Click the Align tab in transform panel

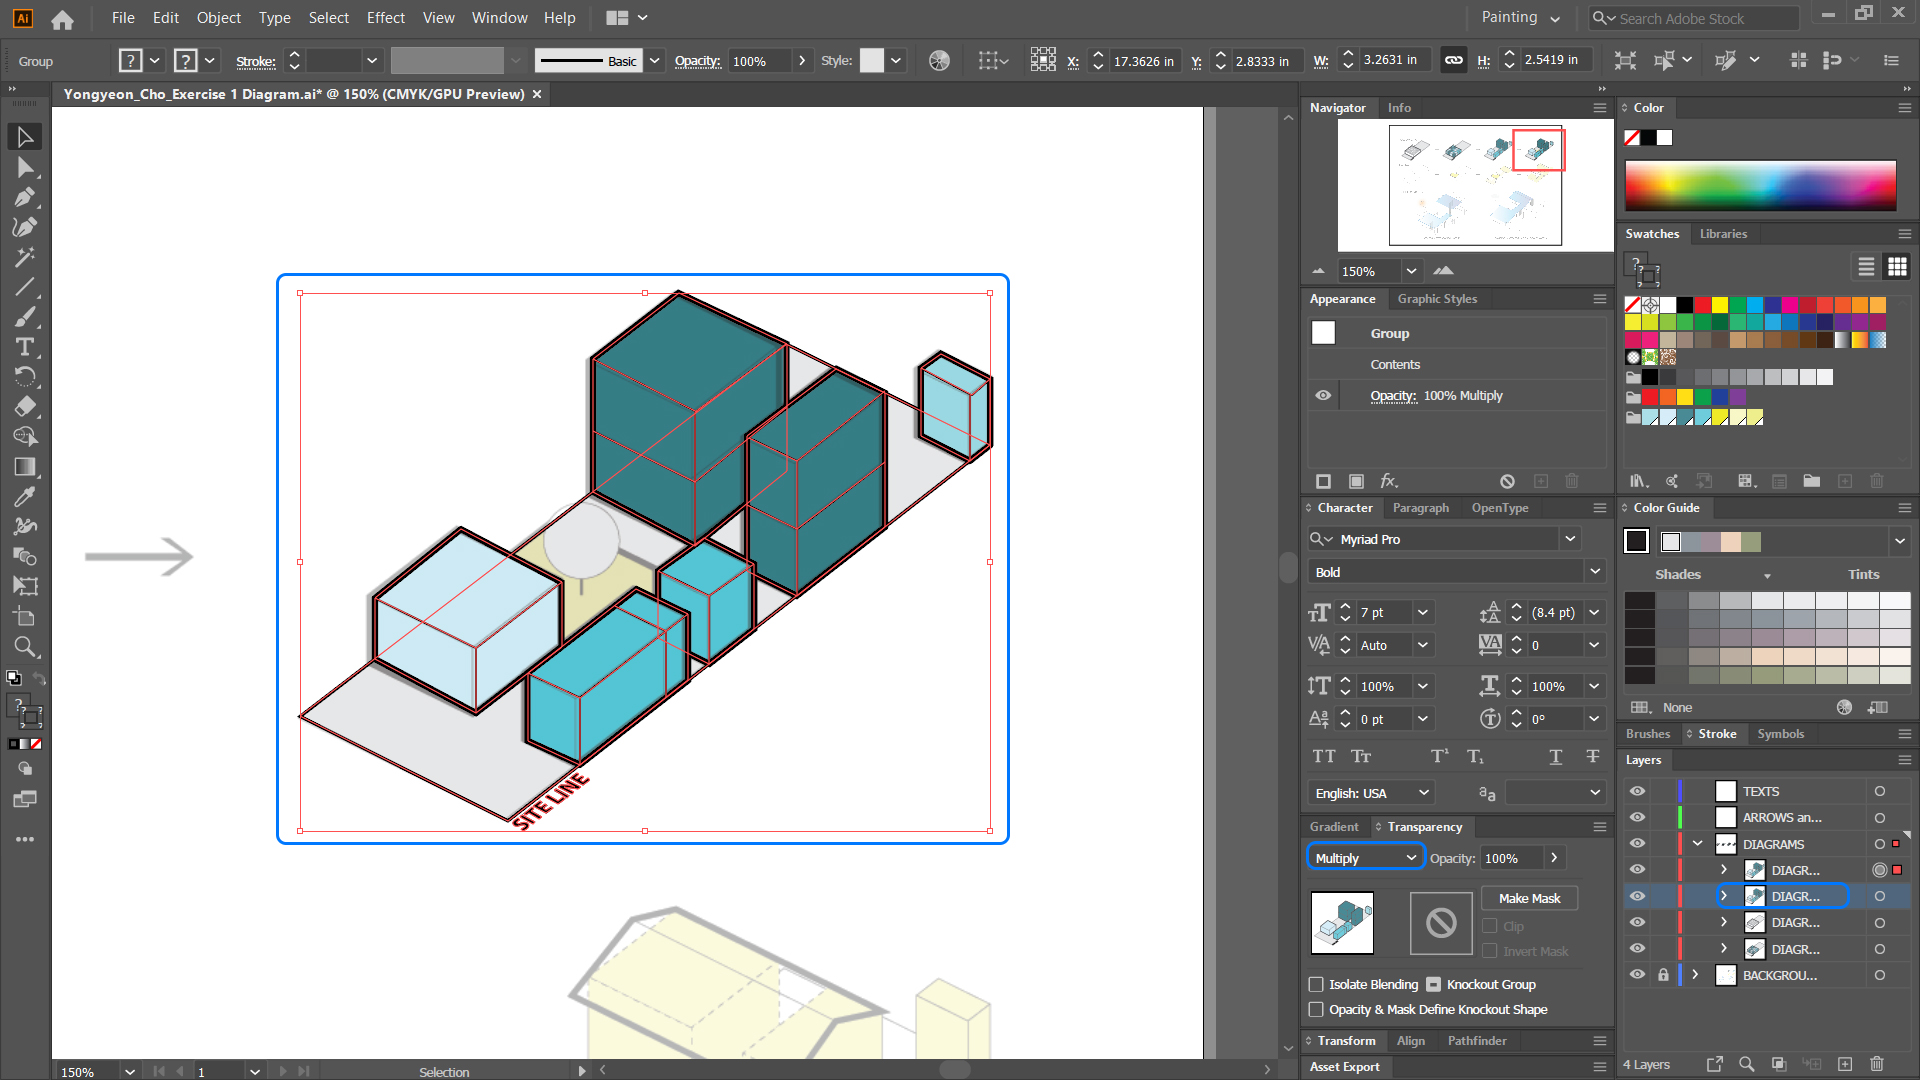[1410, 1040]
